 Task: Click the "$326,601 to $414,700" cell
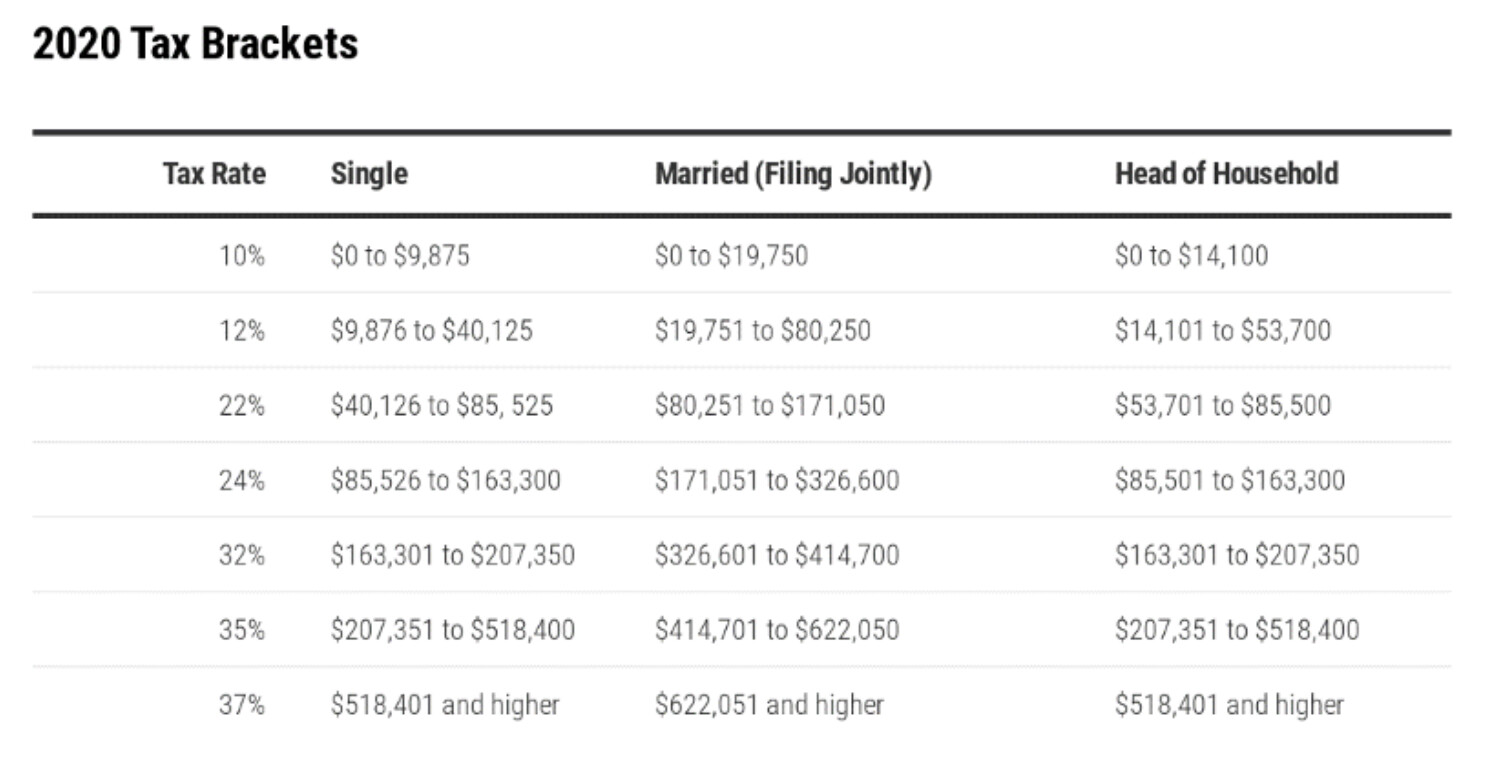(x=777, y=555)
